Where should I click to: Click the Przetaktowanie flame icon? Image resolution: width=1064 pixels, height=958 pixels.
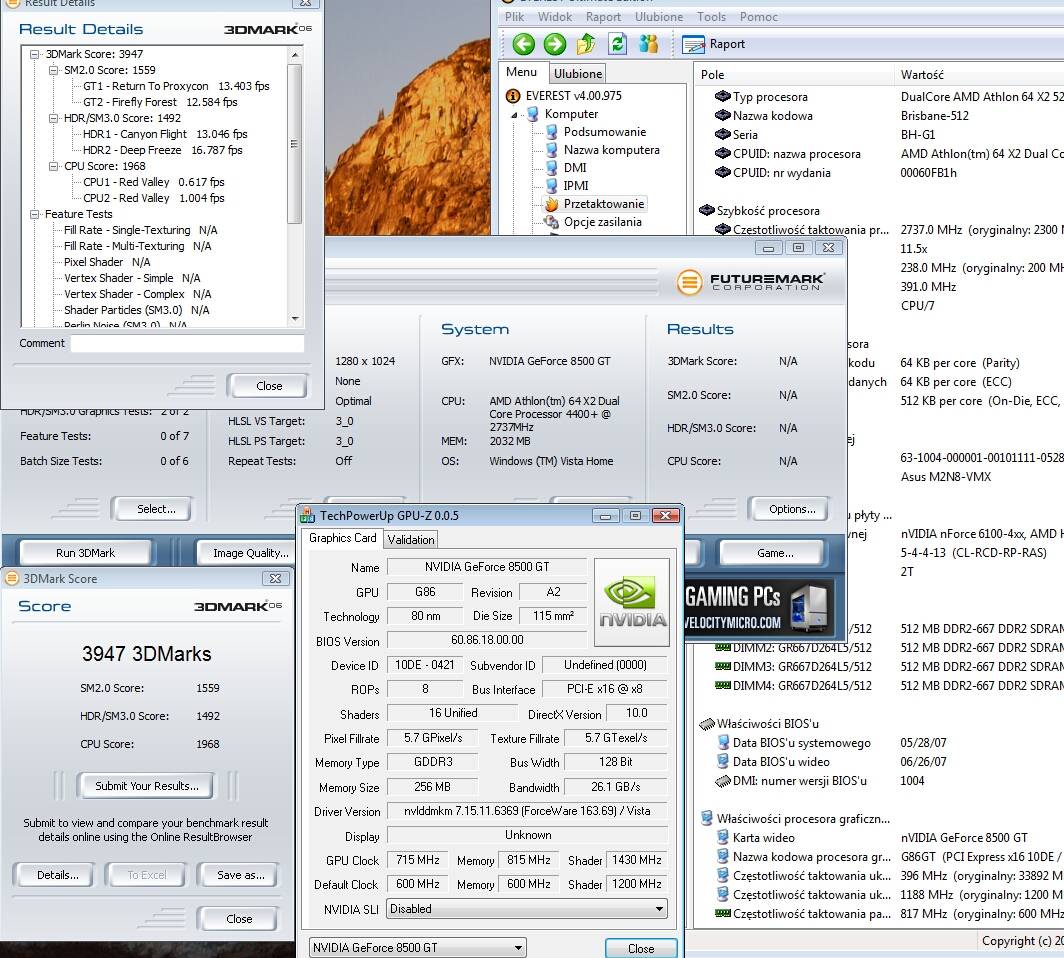click(552, 204)
